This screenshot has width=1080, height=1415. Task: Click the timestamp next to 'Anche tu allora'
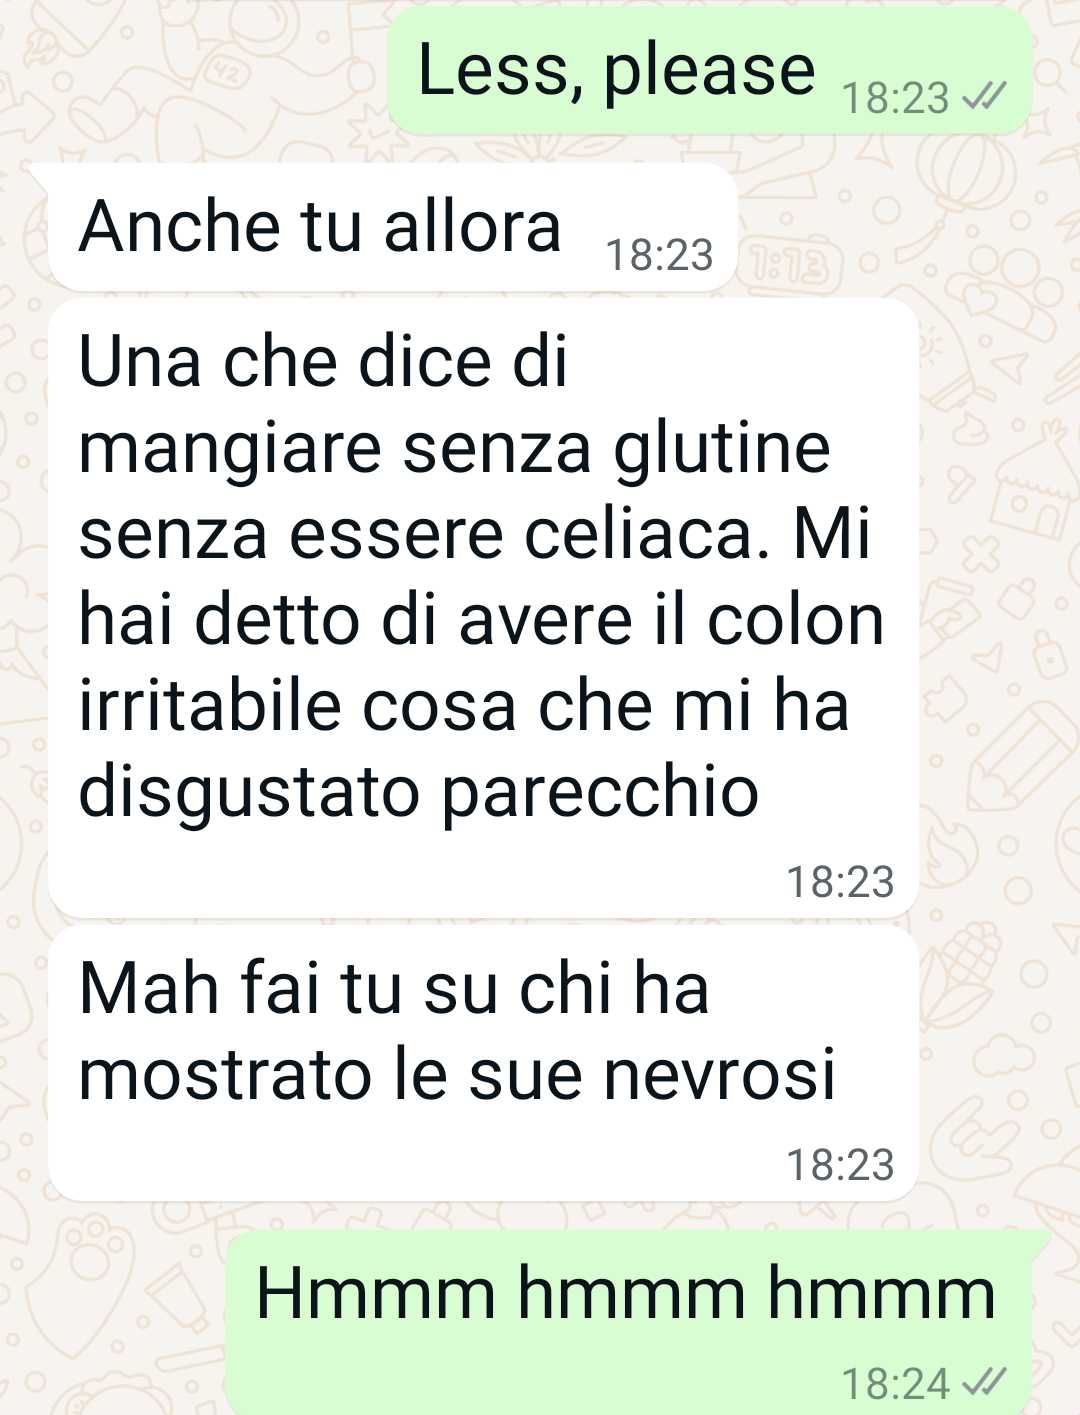point(659,255)
